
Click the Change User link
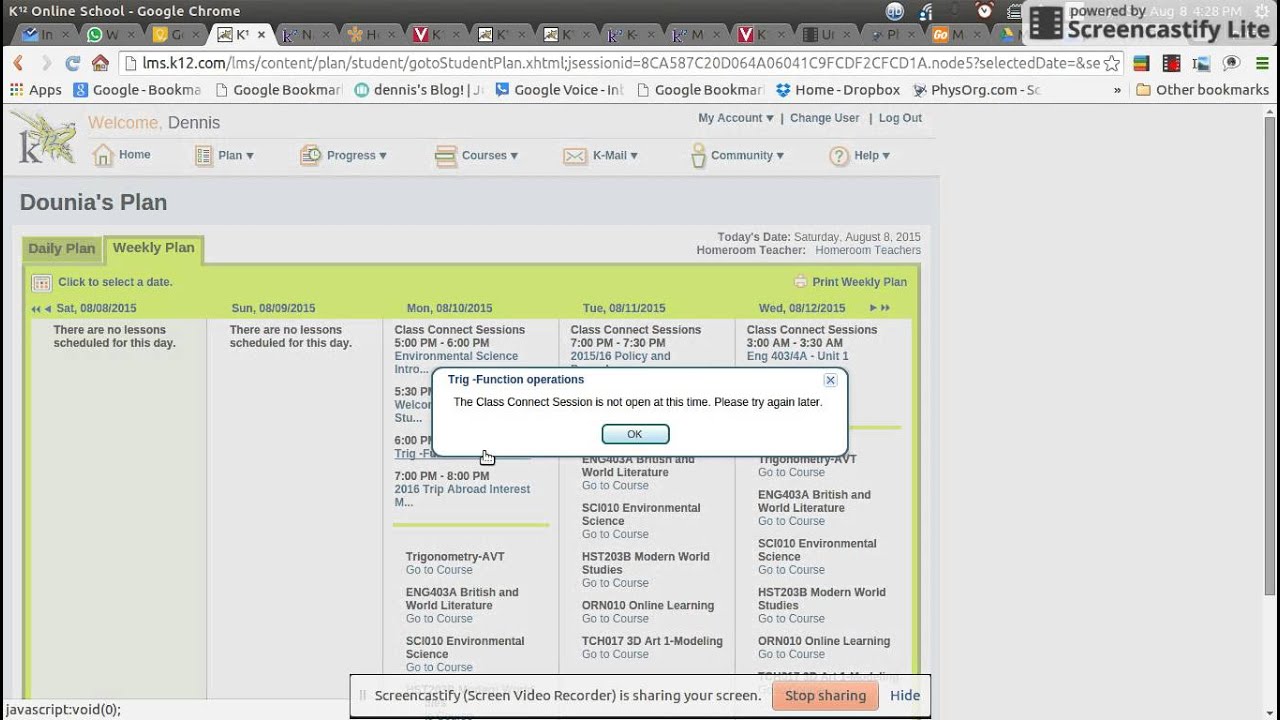tap(824, 118)
